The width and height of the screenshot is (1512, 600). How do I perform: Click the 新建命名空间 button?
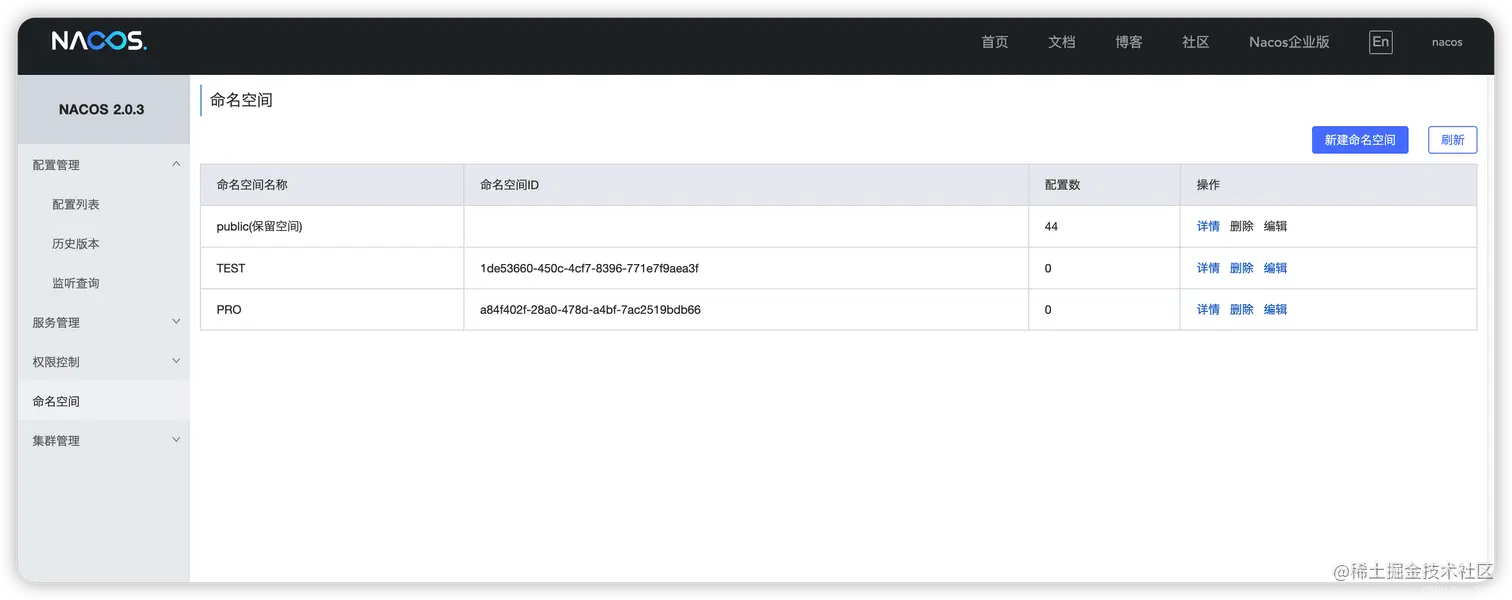point(1359,140)
